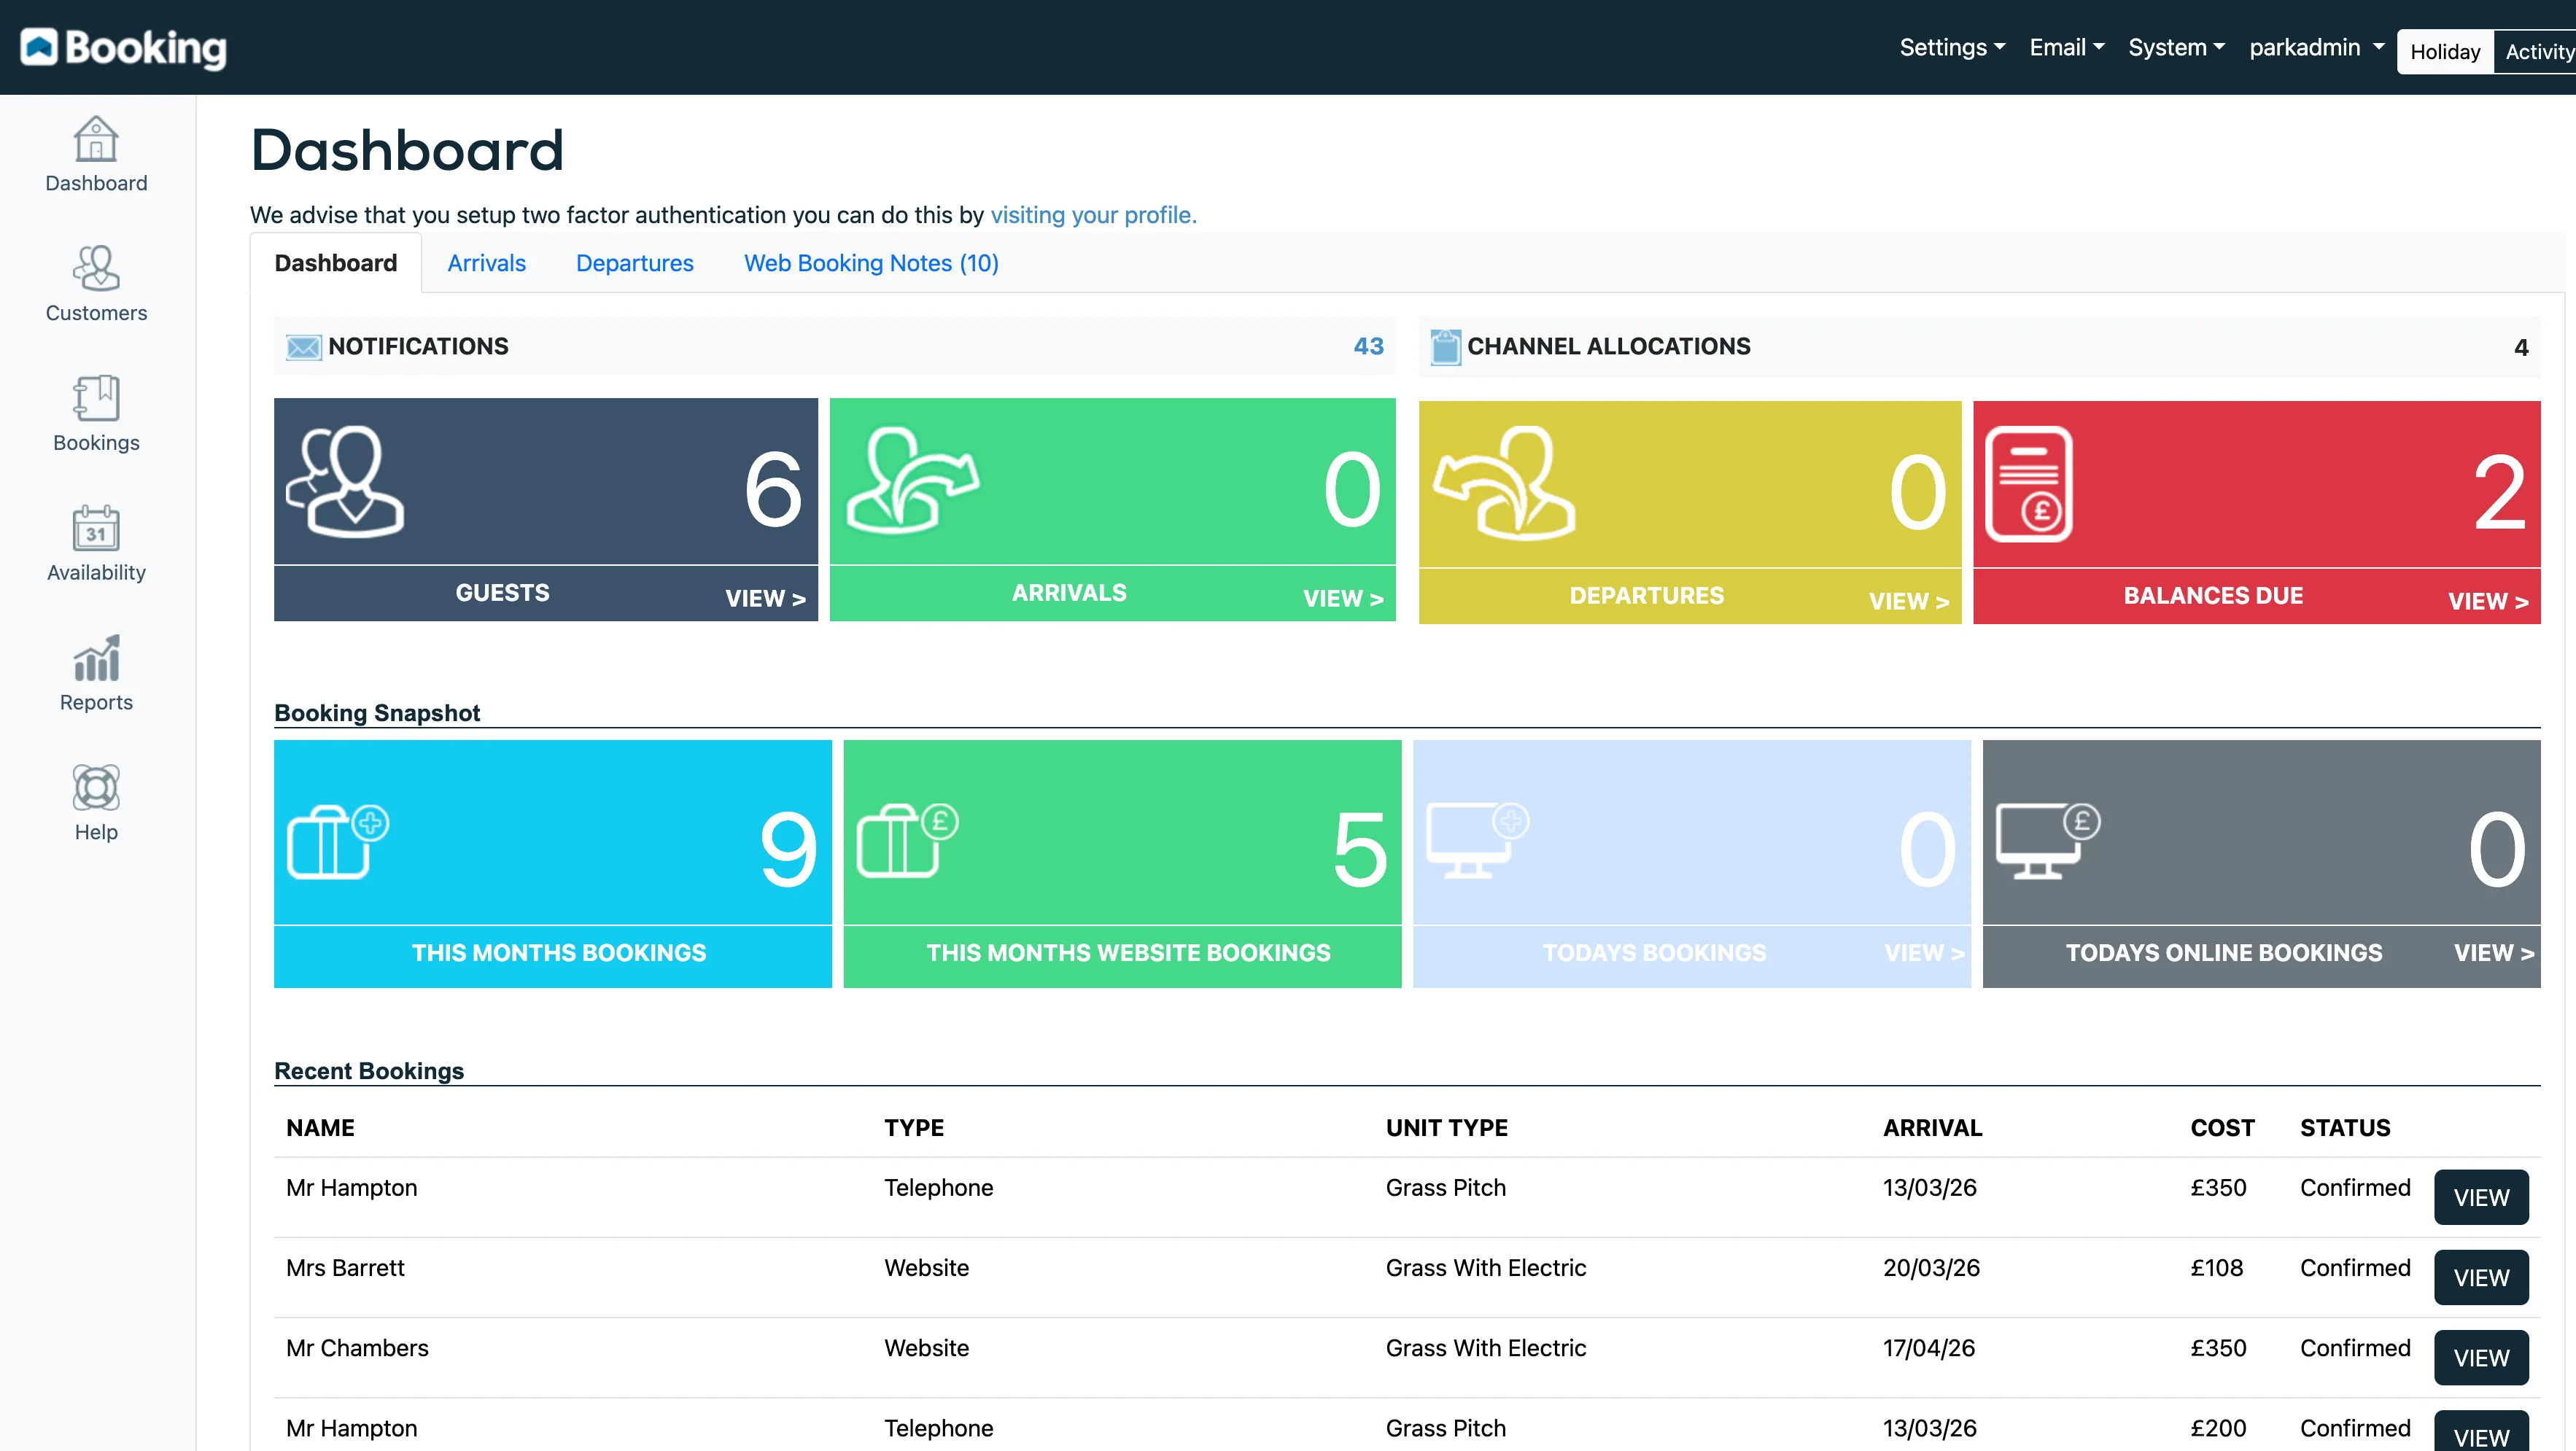View the £350 Mr Hampton booking
Viewport: 2576px width, 1451px height.
click(x=2481, y=1197)
